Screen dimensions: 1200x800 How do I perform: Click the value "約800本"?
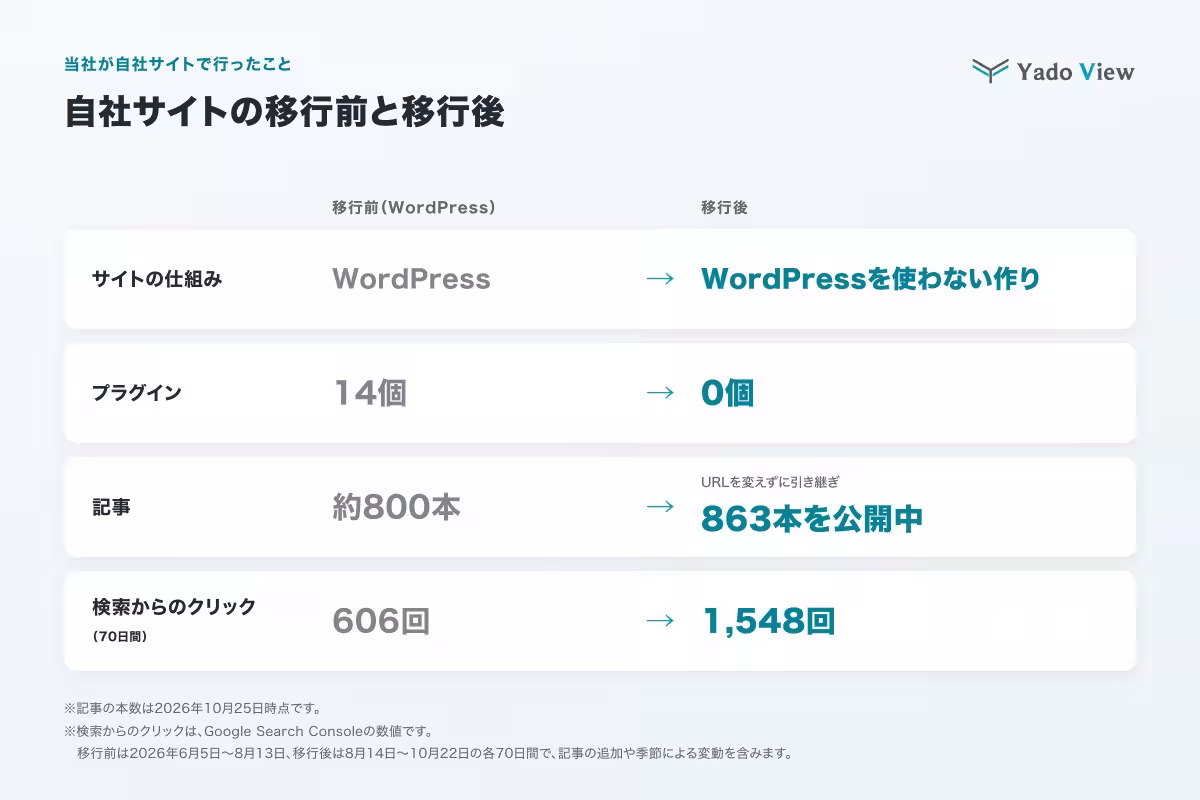(x=396, y=507)
